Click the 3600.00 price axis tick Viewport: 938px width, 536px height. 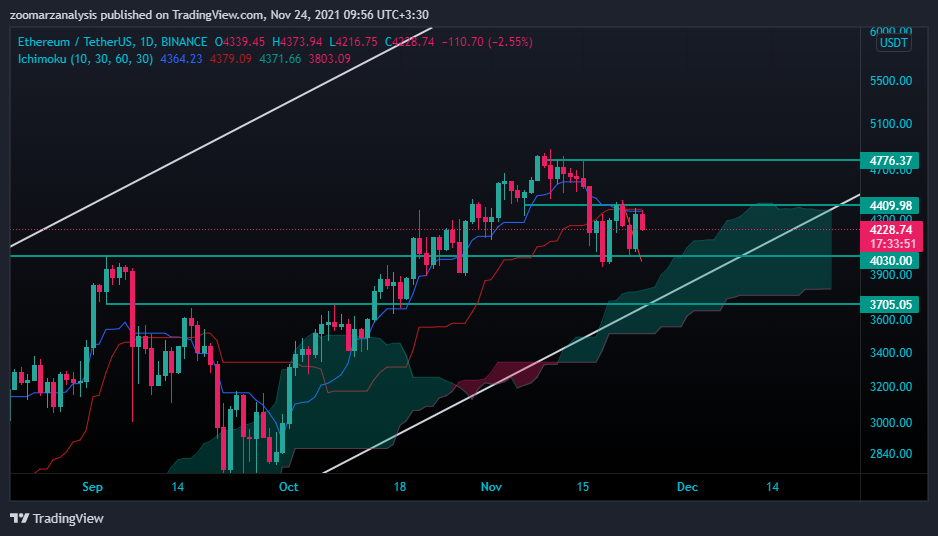click(x=891, y=319)
